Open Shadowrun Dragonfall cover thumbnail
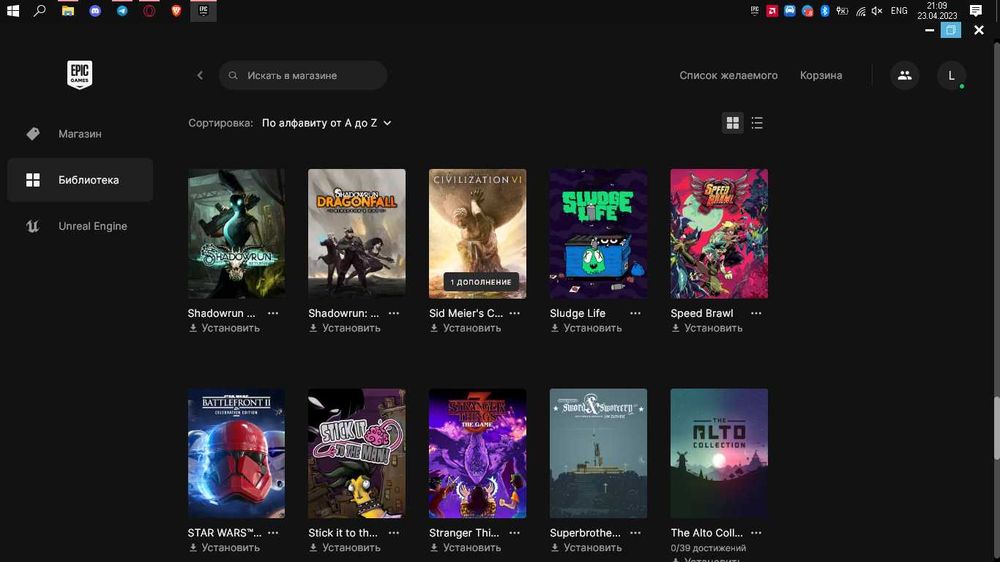 [x=357, y=233]
